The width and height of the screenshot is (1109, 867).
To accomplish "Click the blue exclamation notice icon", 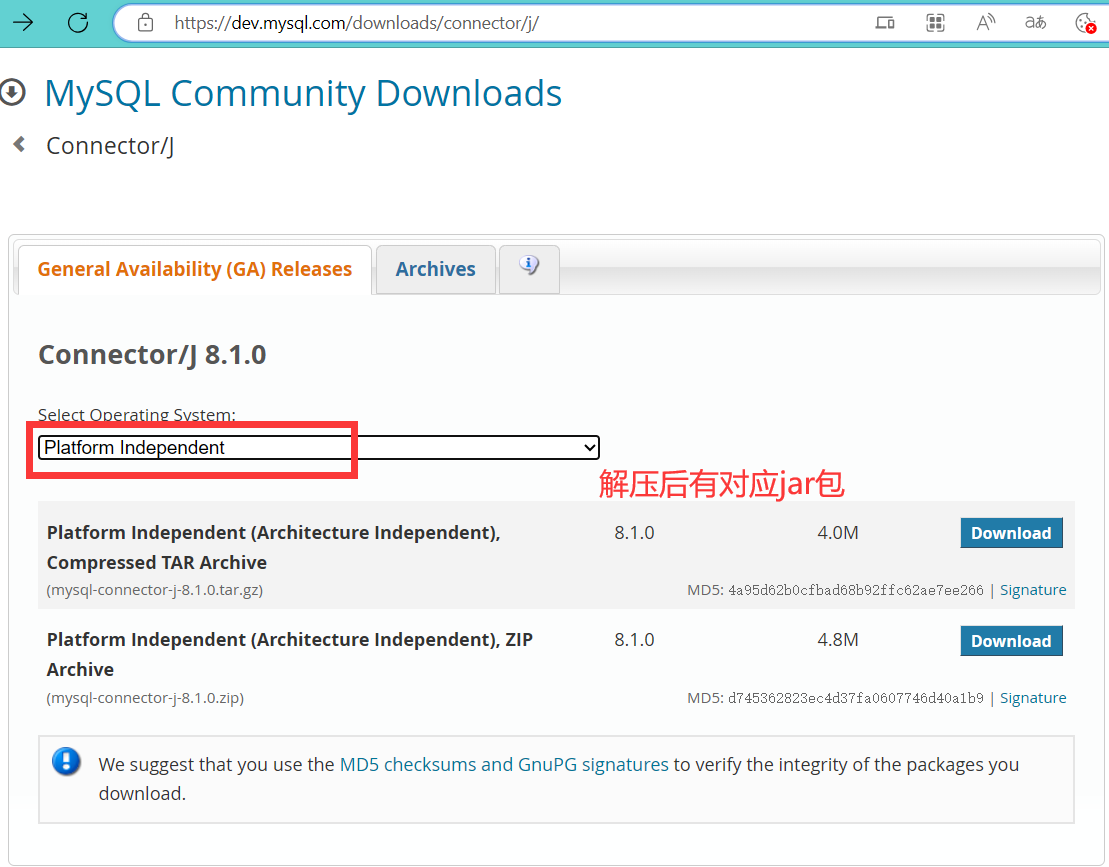I will 66,762.
